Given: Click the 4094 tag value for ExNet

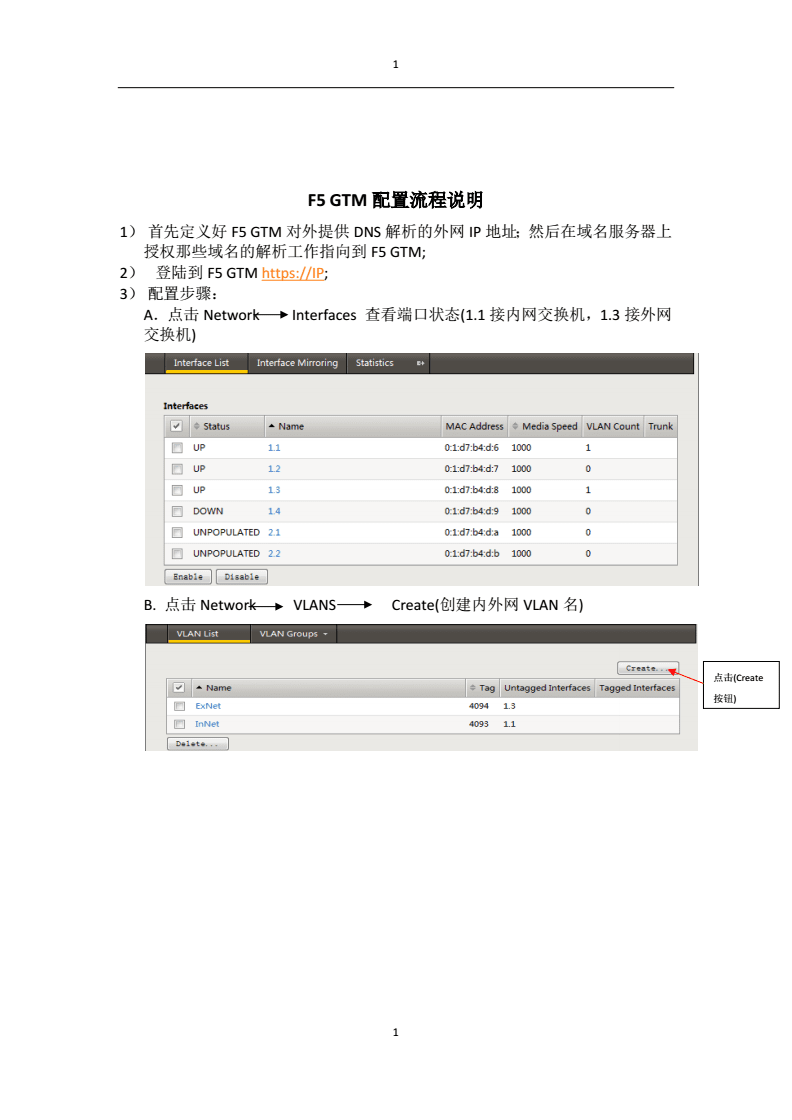Looking at the screenshot, I should click(478, 706).
